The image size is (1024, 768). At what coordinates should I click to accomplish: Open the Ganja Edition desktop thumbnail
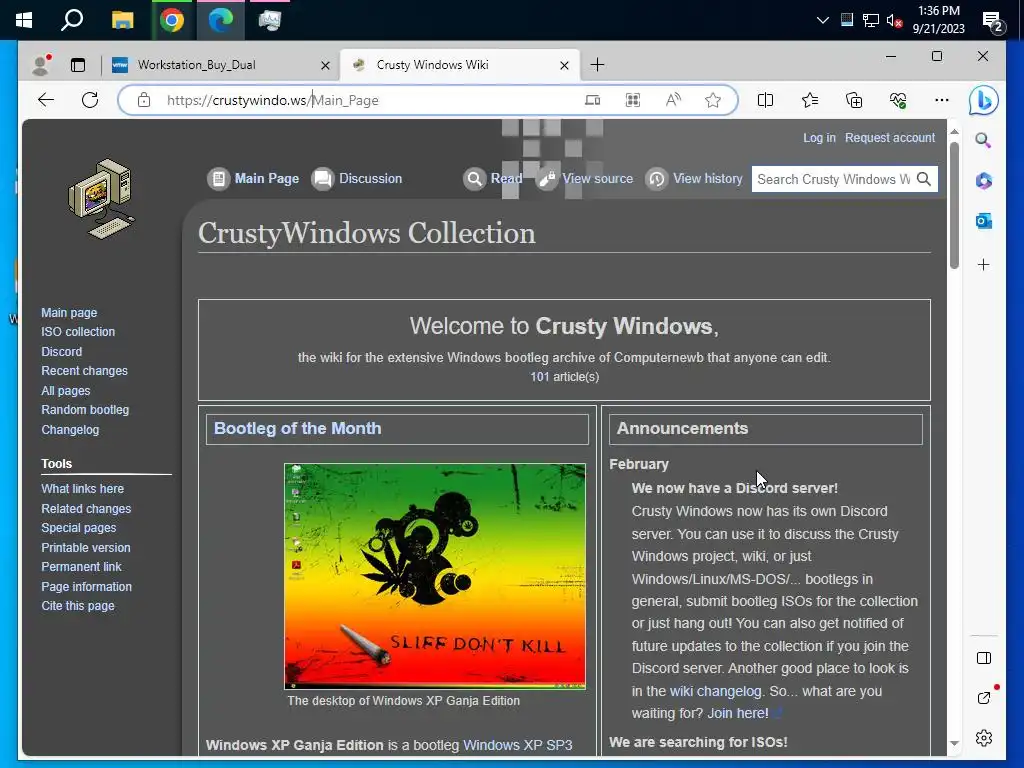click(x=434, y=576)
